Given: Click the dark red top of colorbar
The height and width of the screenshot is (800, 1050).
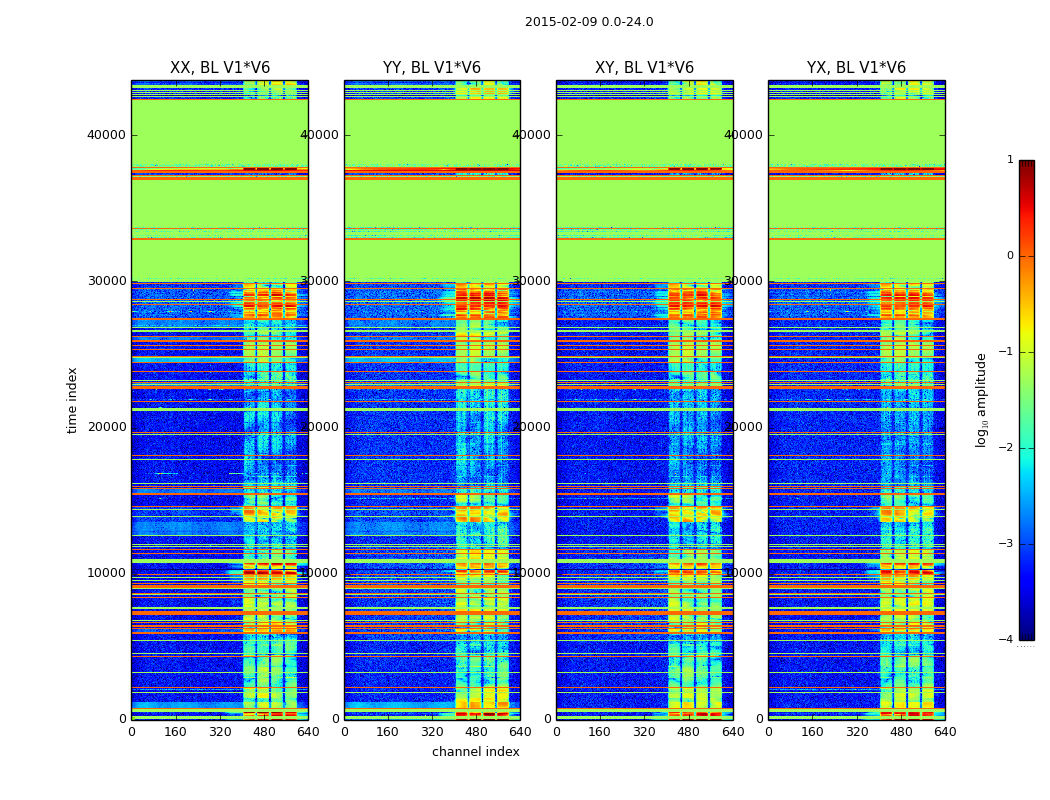Looking at the screenshot, I should tap(1027, 167).
